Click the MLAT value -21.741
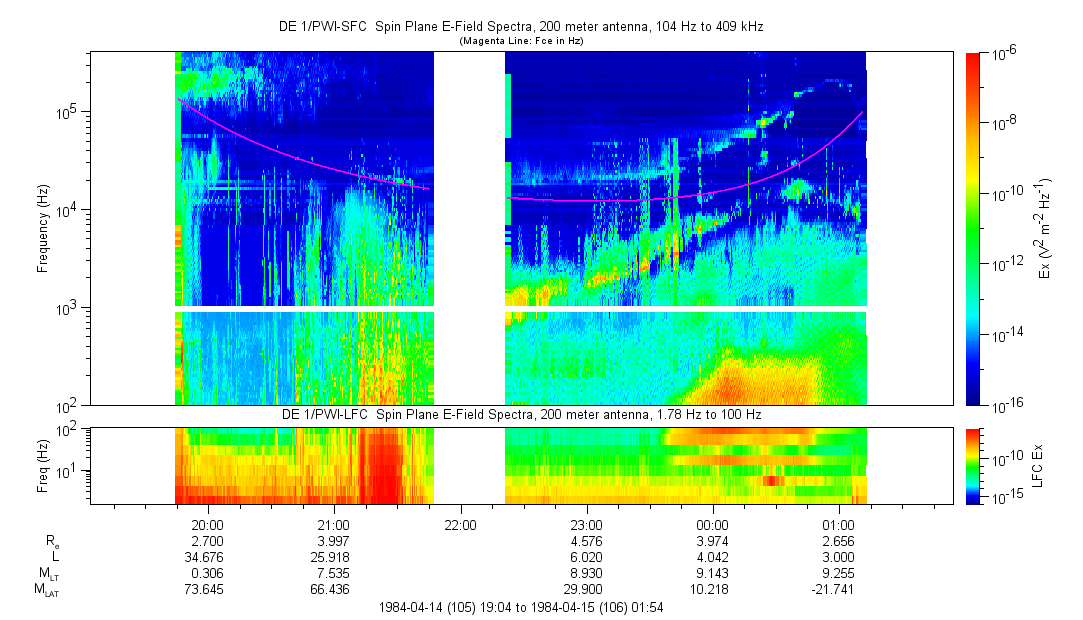The width and height of the screenshot is (1083, 620). tap(838, 591)
